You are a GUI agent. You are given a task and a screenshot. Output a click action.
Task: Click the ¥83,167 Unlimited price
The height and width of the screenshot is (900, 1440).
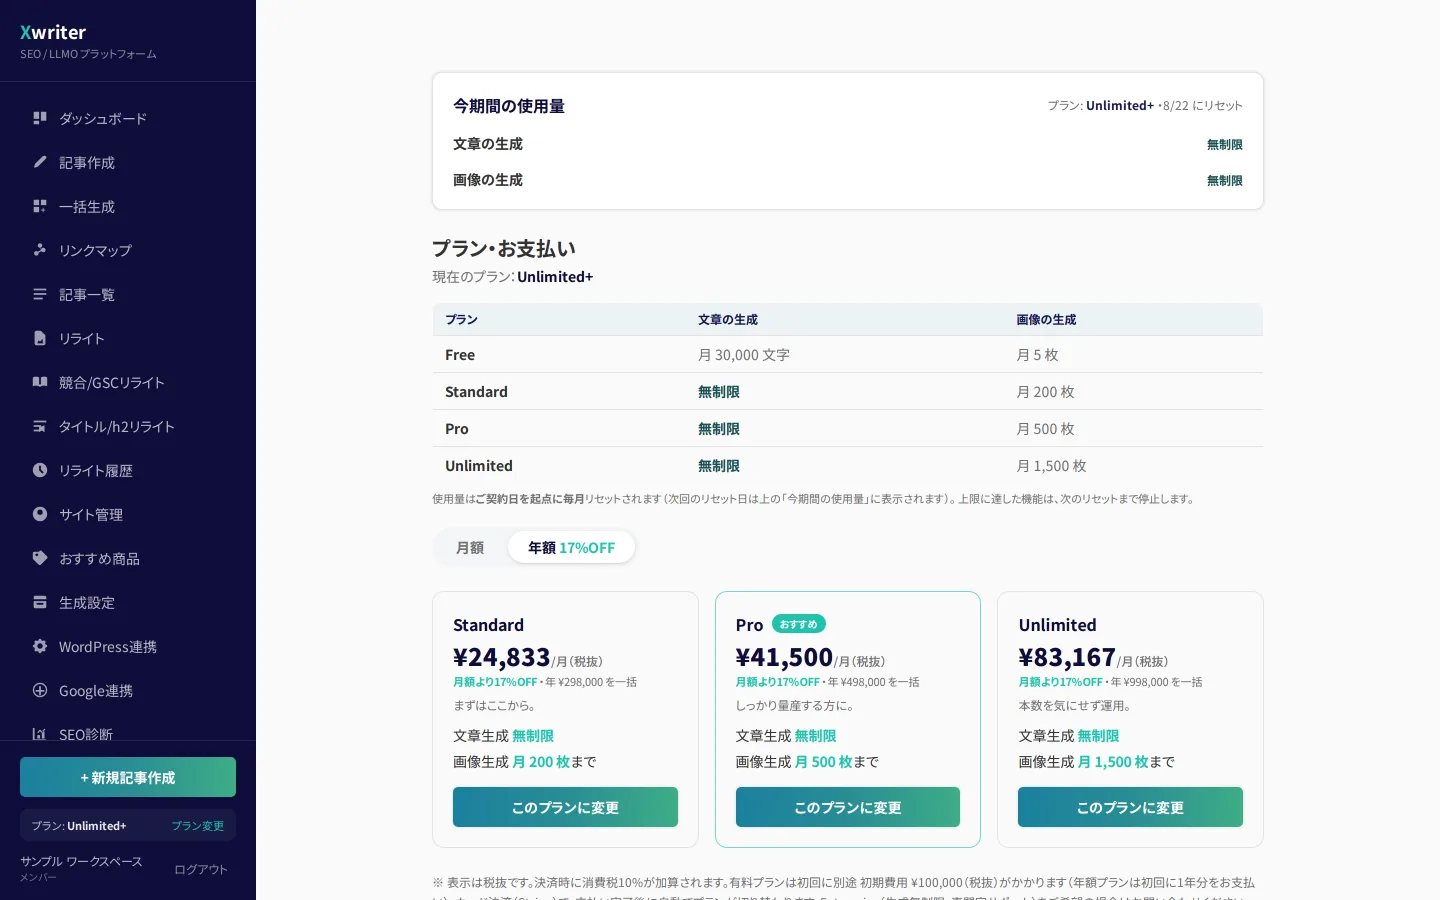click(x=1067, y=657)
